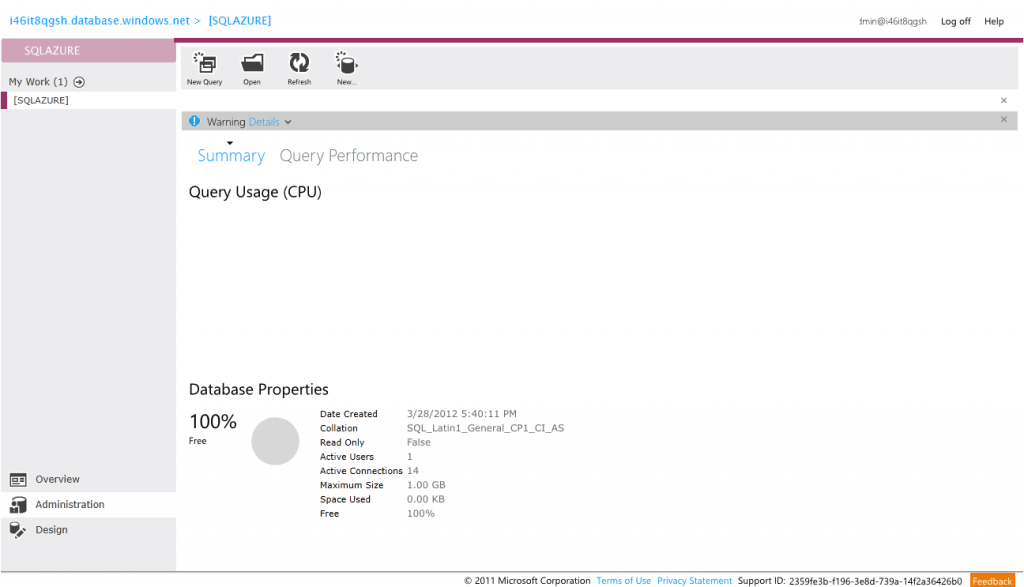Close the empty message bar above the warning
The image size is (1024, 587).
click(x=1004, y=101)
